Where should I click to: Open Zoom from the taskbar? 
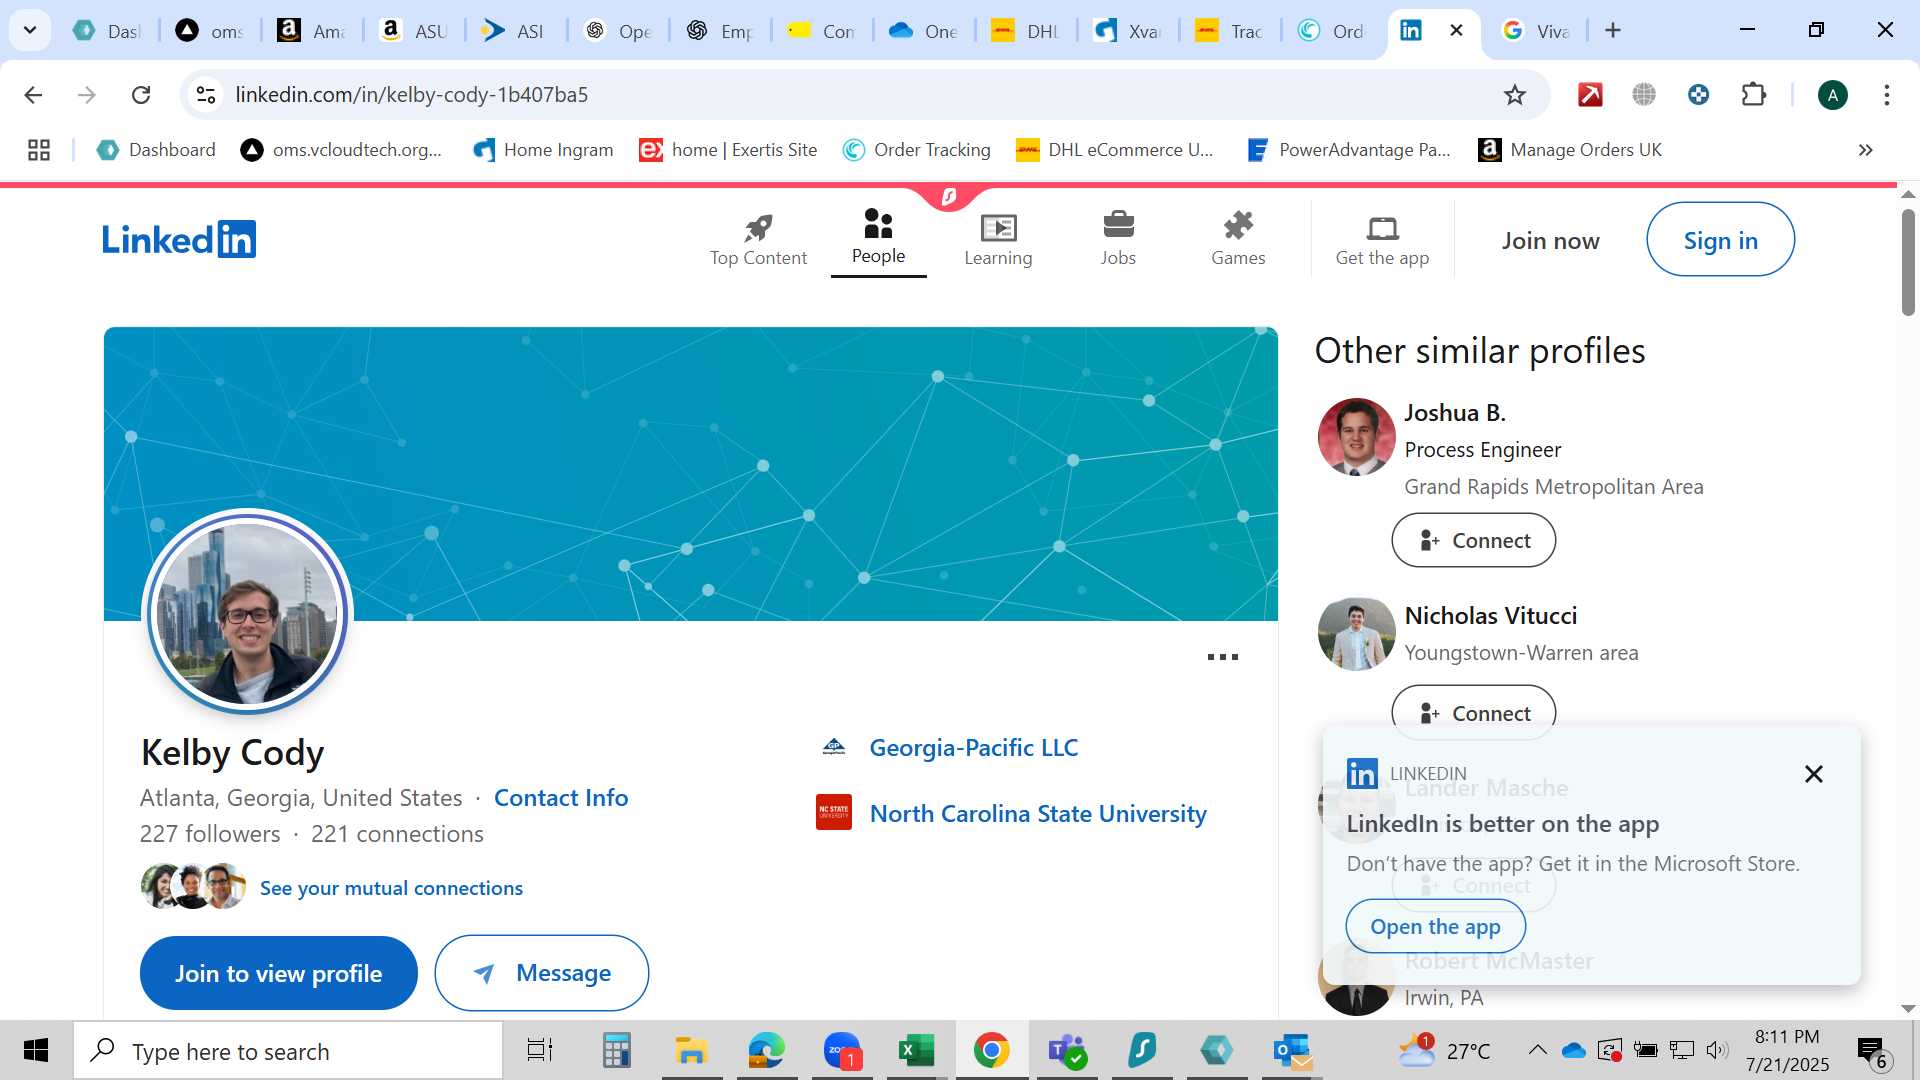(842, 1051)
